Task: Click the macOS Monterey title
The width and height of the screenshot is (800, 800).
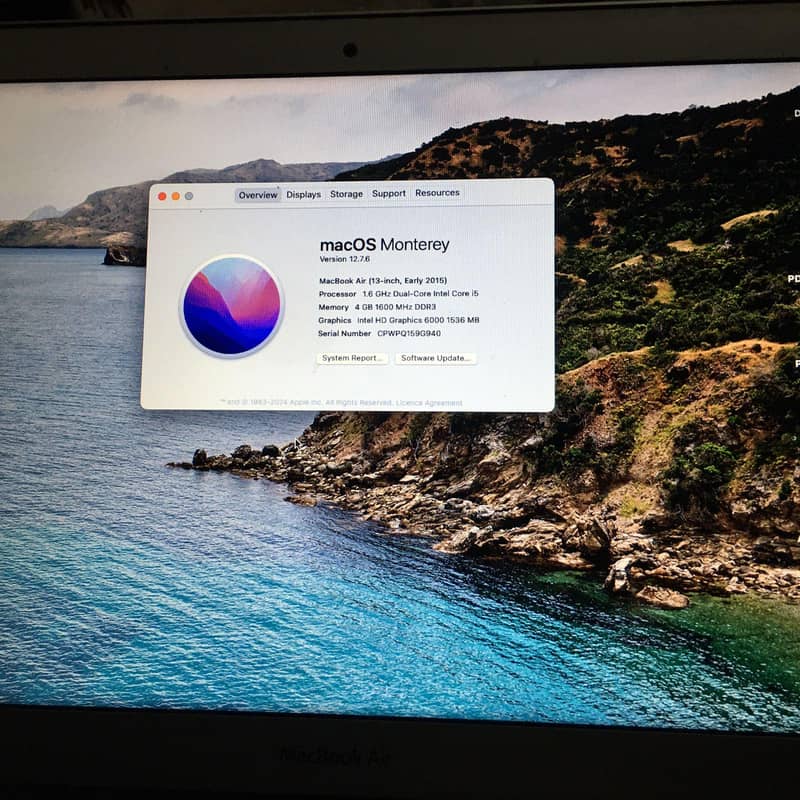Action: [384, 245]
